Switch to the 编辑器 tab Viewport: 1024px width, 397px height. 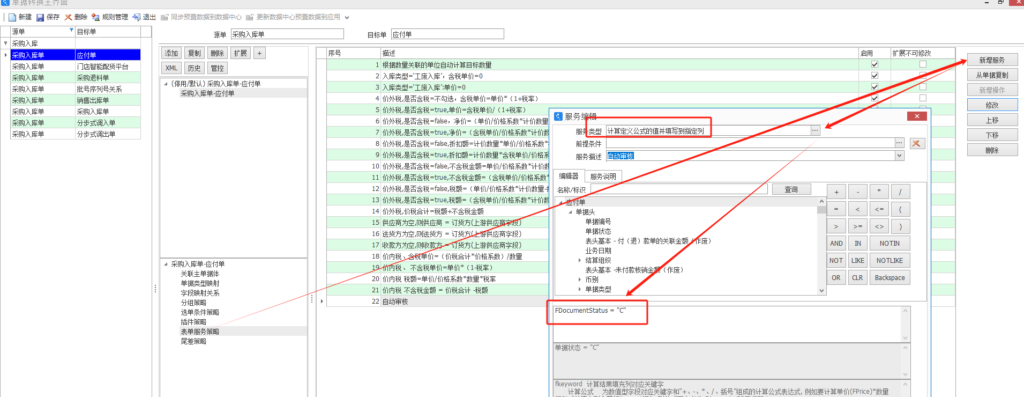click(568, 176)
